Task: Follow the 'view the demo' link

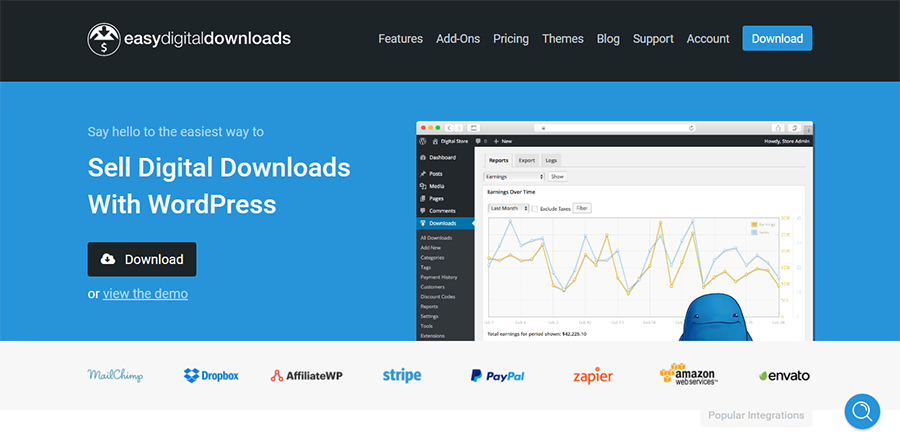Action: click(145, 293)
